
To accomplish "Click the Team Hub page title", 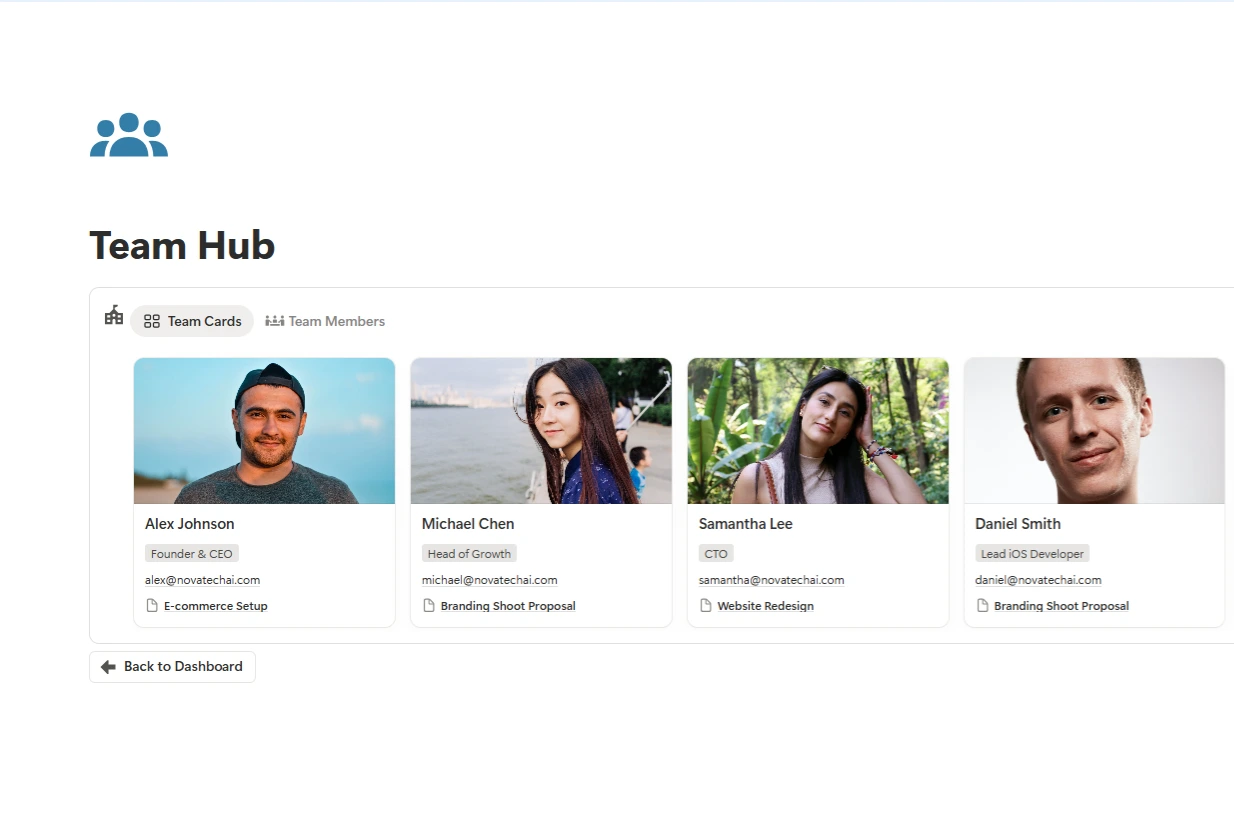I will point(182,246).
